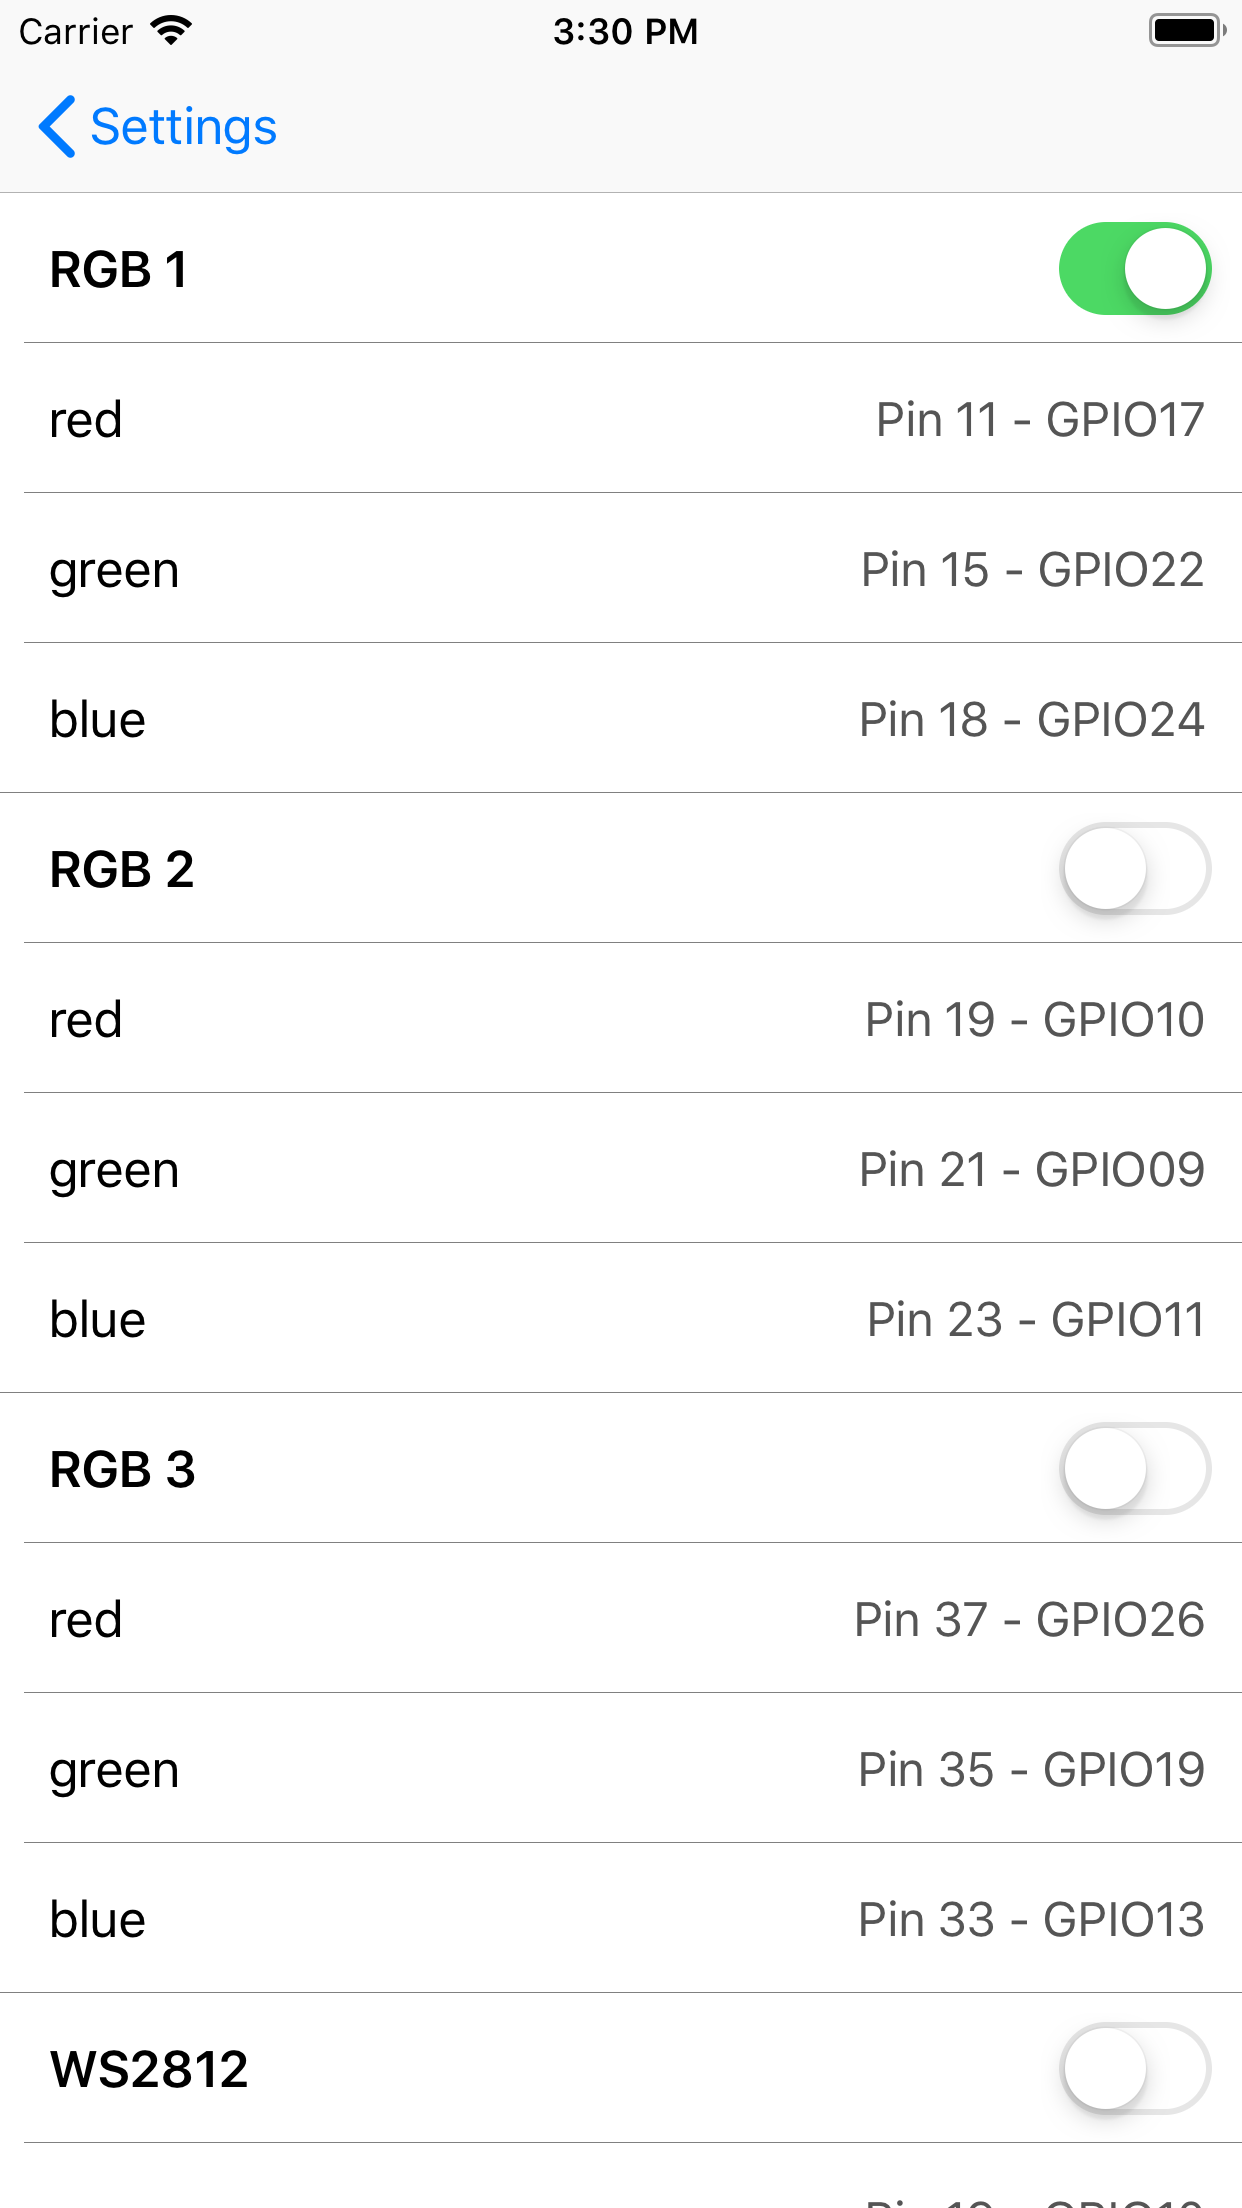Tap the clock showing 3:30 PM
The image size is (1242, 2208).
624,31
